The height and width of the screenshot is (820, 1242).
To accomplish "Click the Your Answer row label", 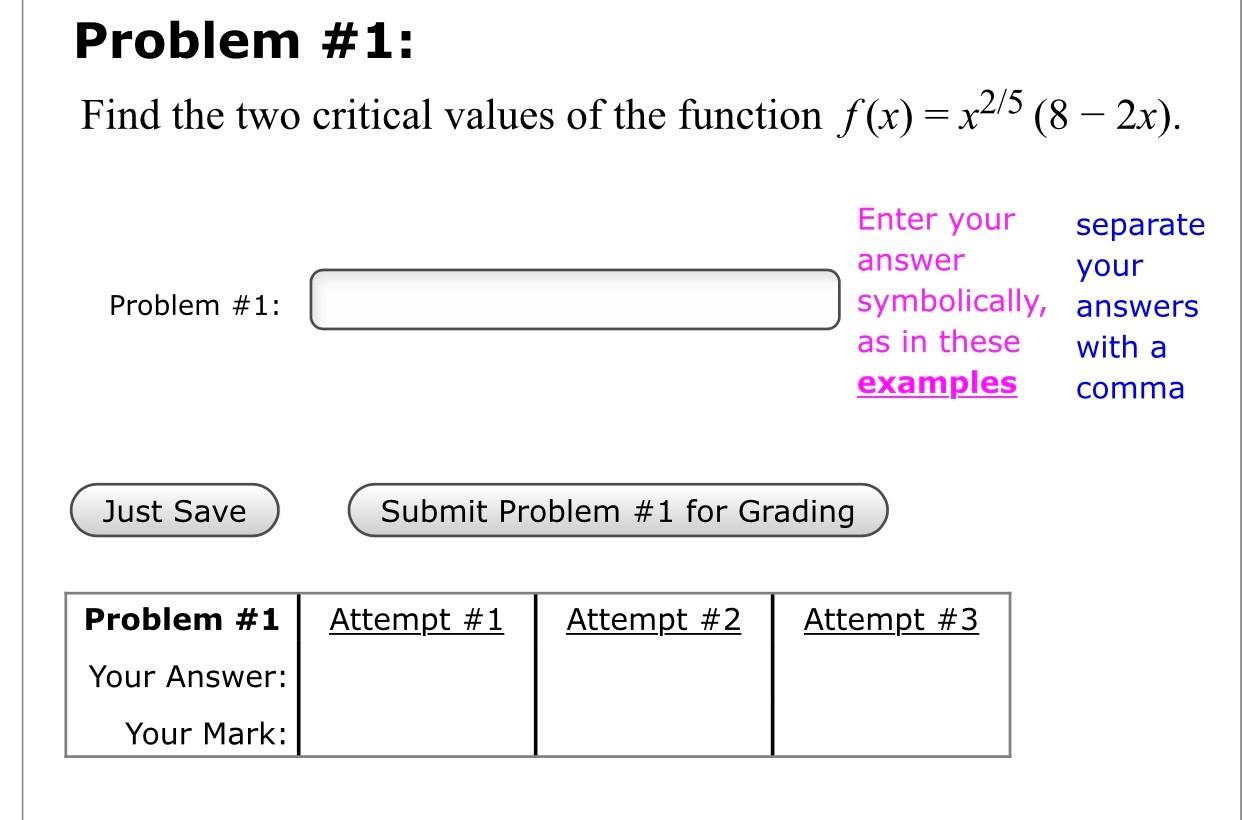I will pos(186,675).
